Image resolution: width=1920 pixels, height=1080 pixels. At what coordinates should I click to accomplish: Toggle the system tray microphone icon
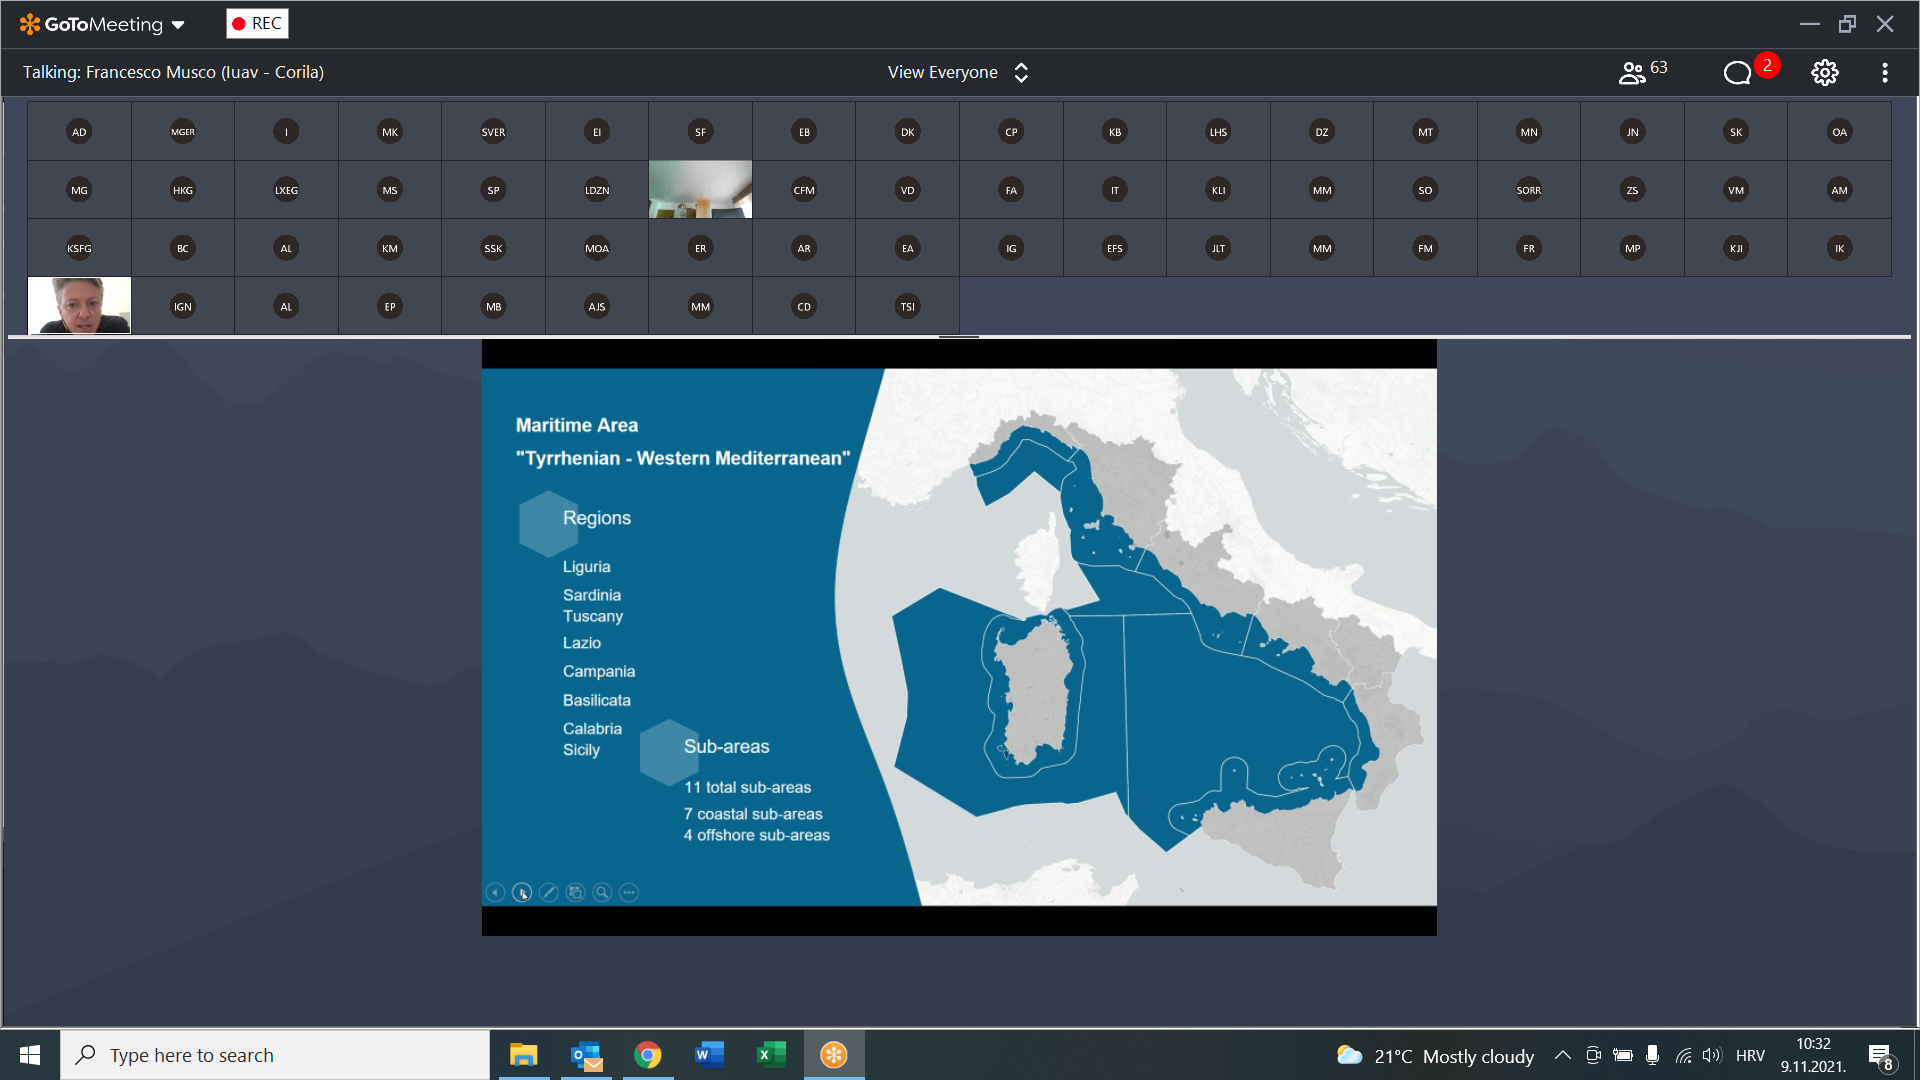coord(1652,1055)
